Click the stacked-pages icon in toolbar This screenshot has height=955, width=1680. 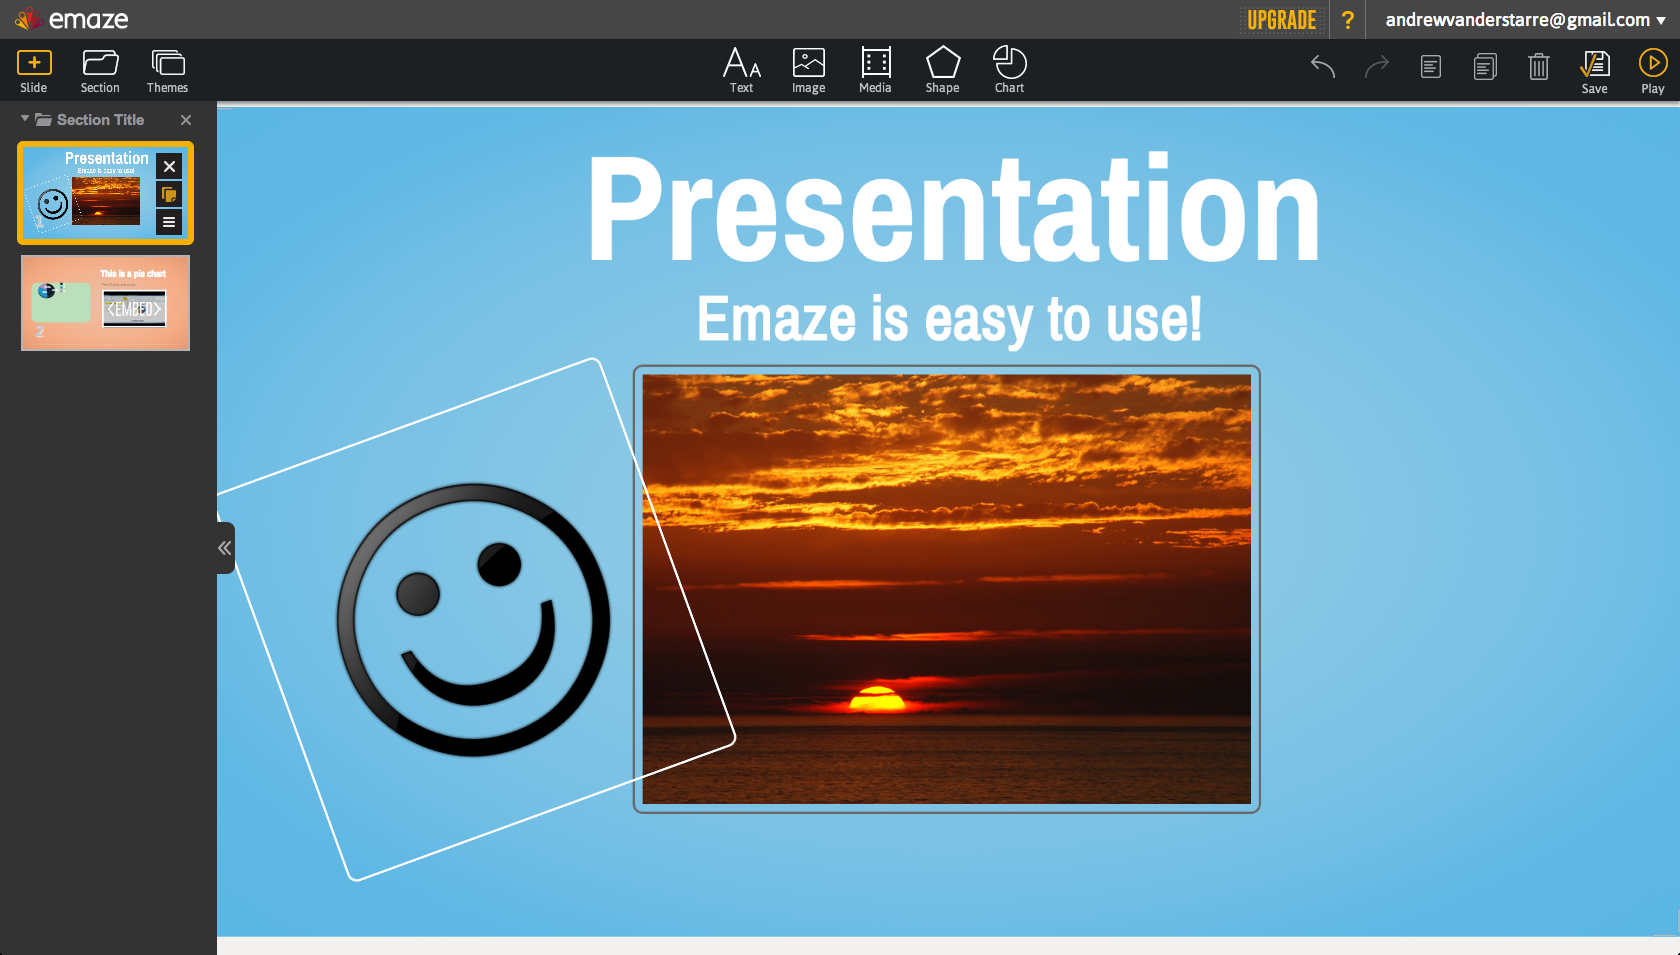(1485, 67)
